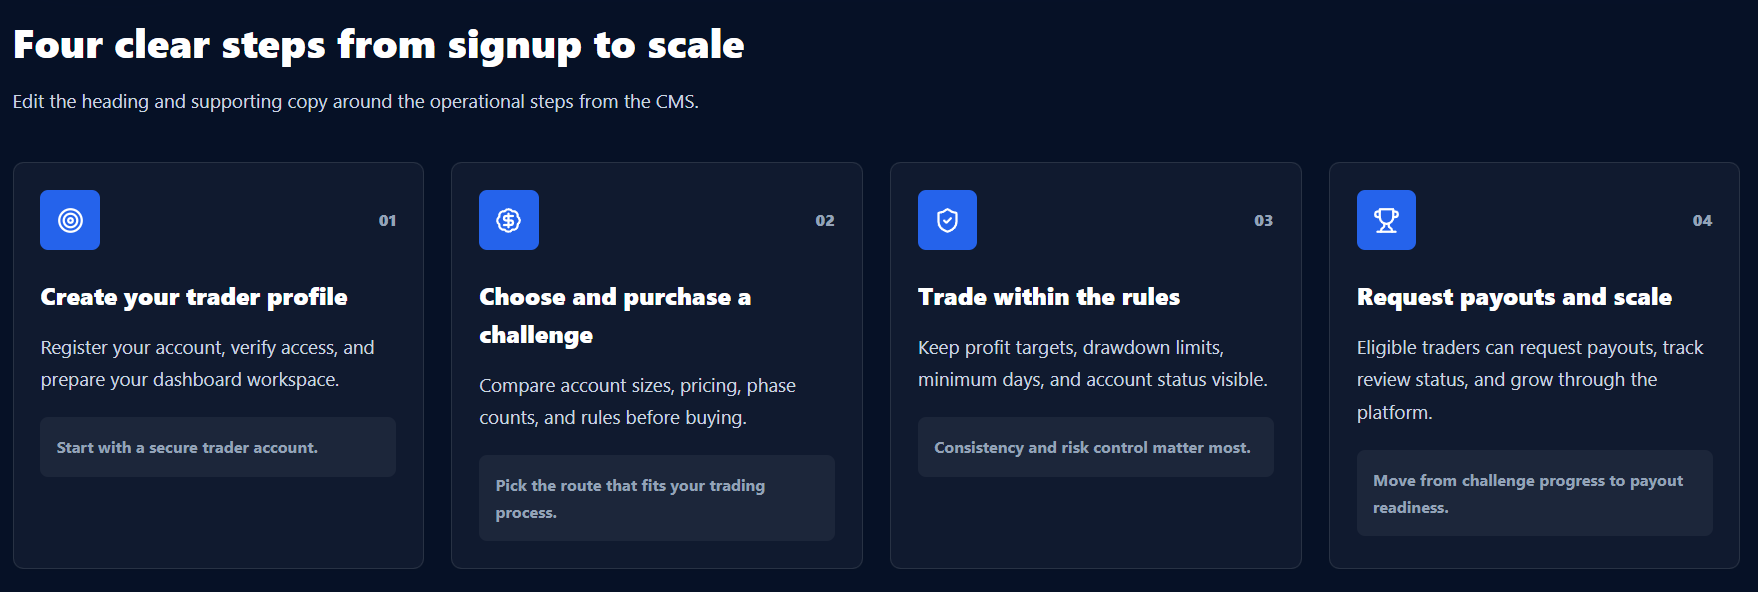Click the 'Trade within the rules' heading
Image resolution: width=1758 pixels, height=592 pixels.
point(1049,297)
